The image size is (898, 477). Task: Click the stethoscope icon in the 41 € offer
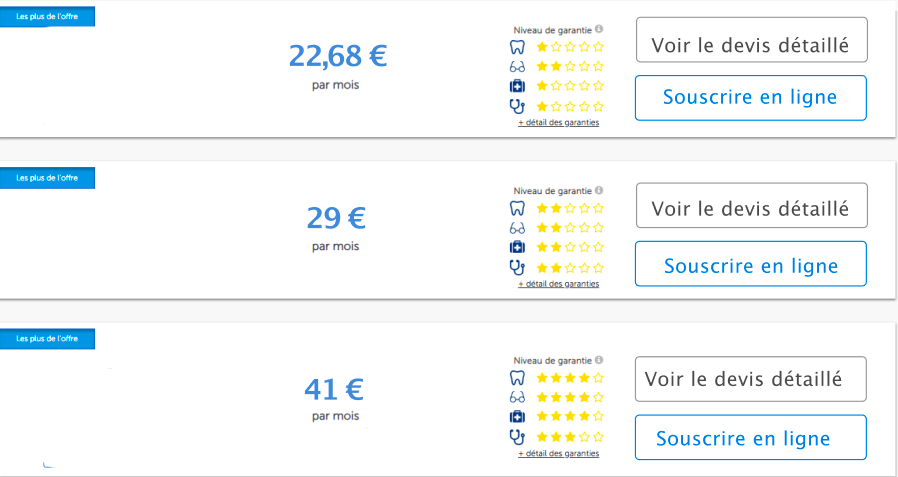[517, 436]
